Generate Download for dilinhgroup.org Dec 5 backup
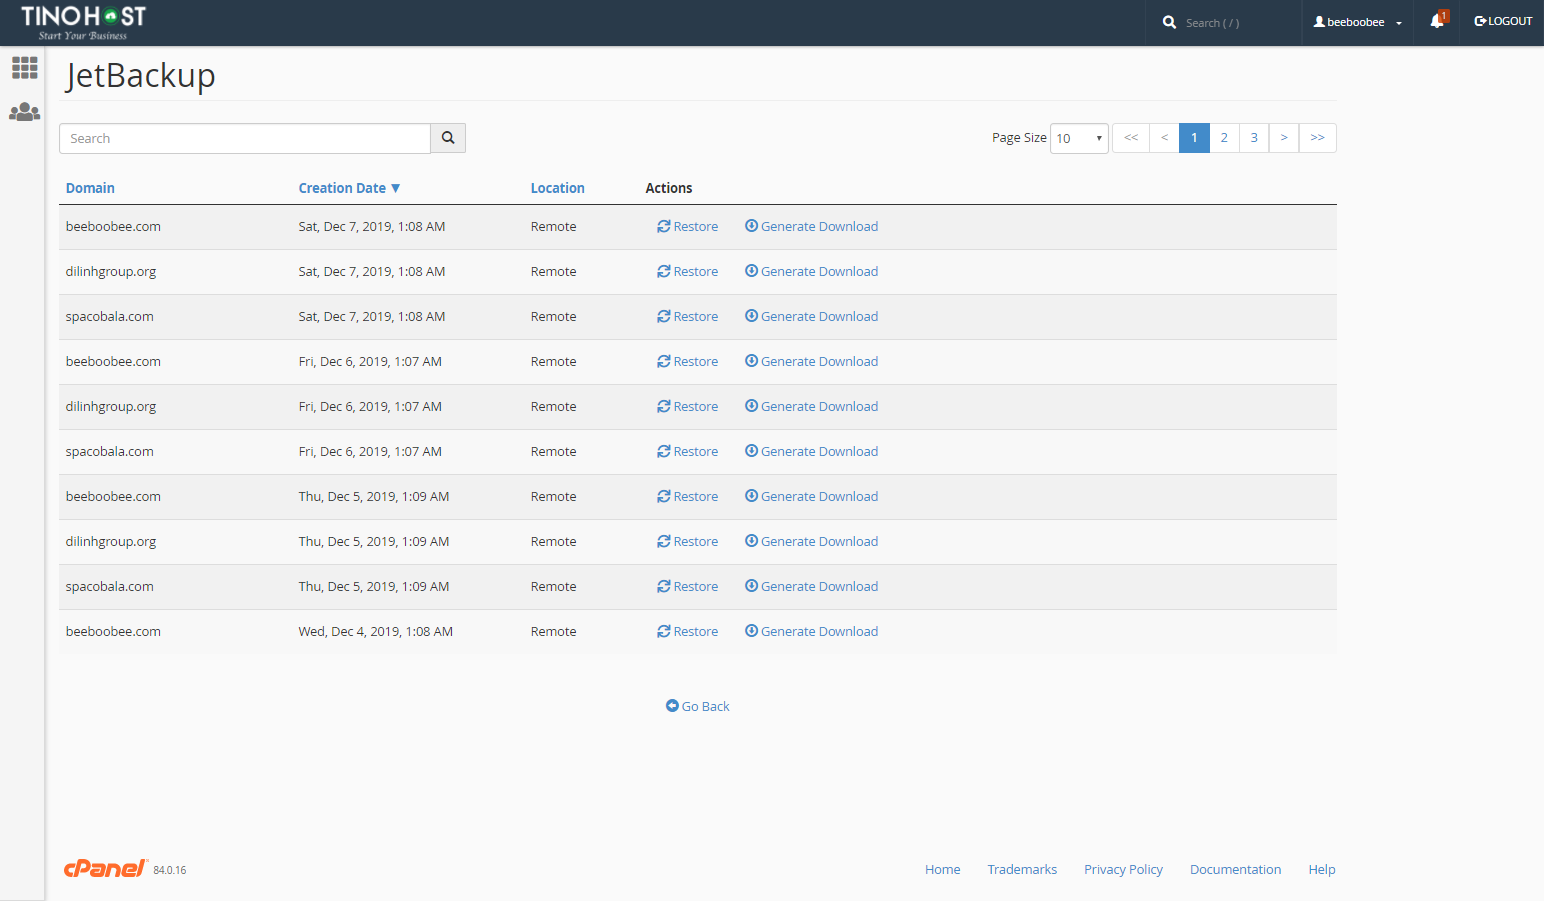 811,542
